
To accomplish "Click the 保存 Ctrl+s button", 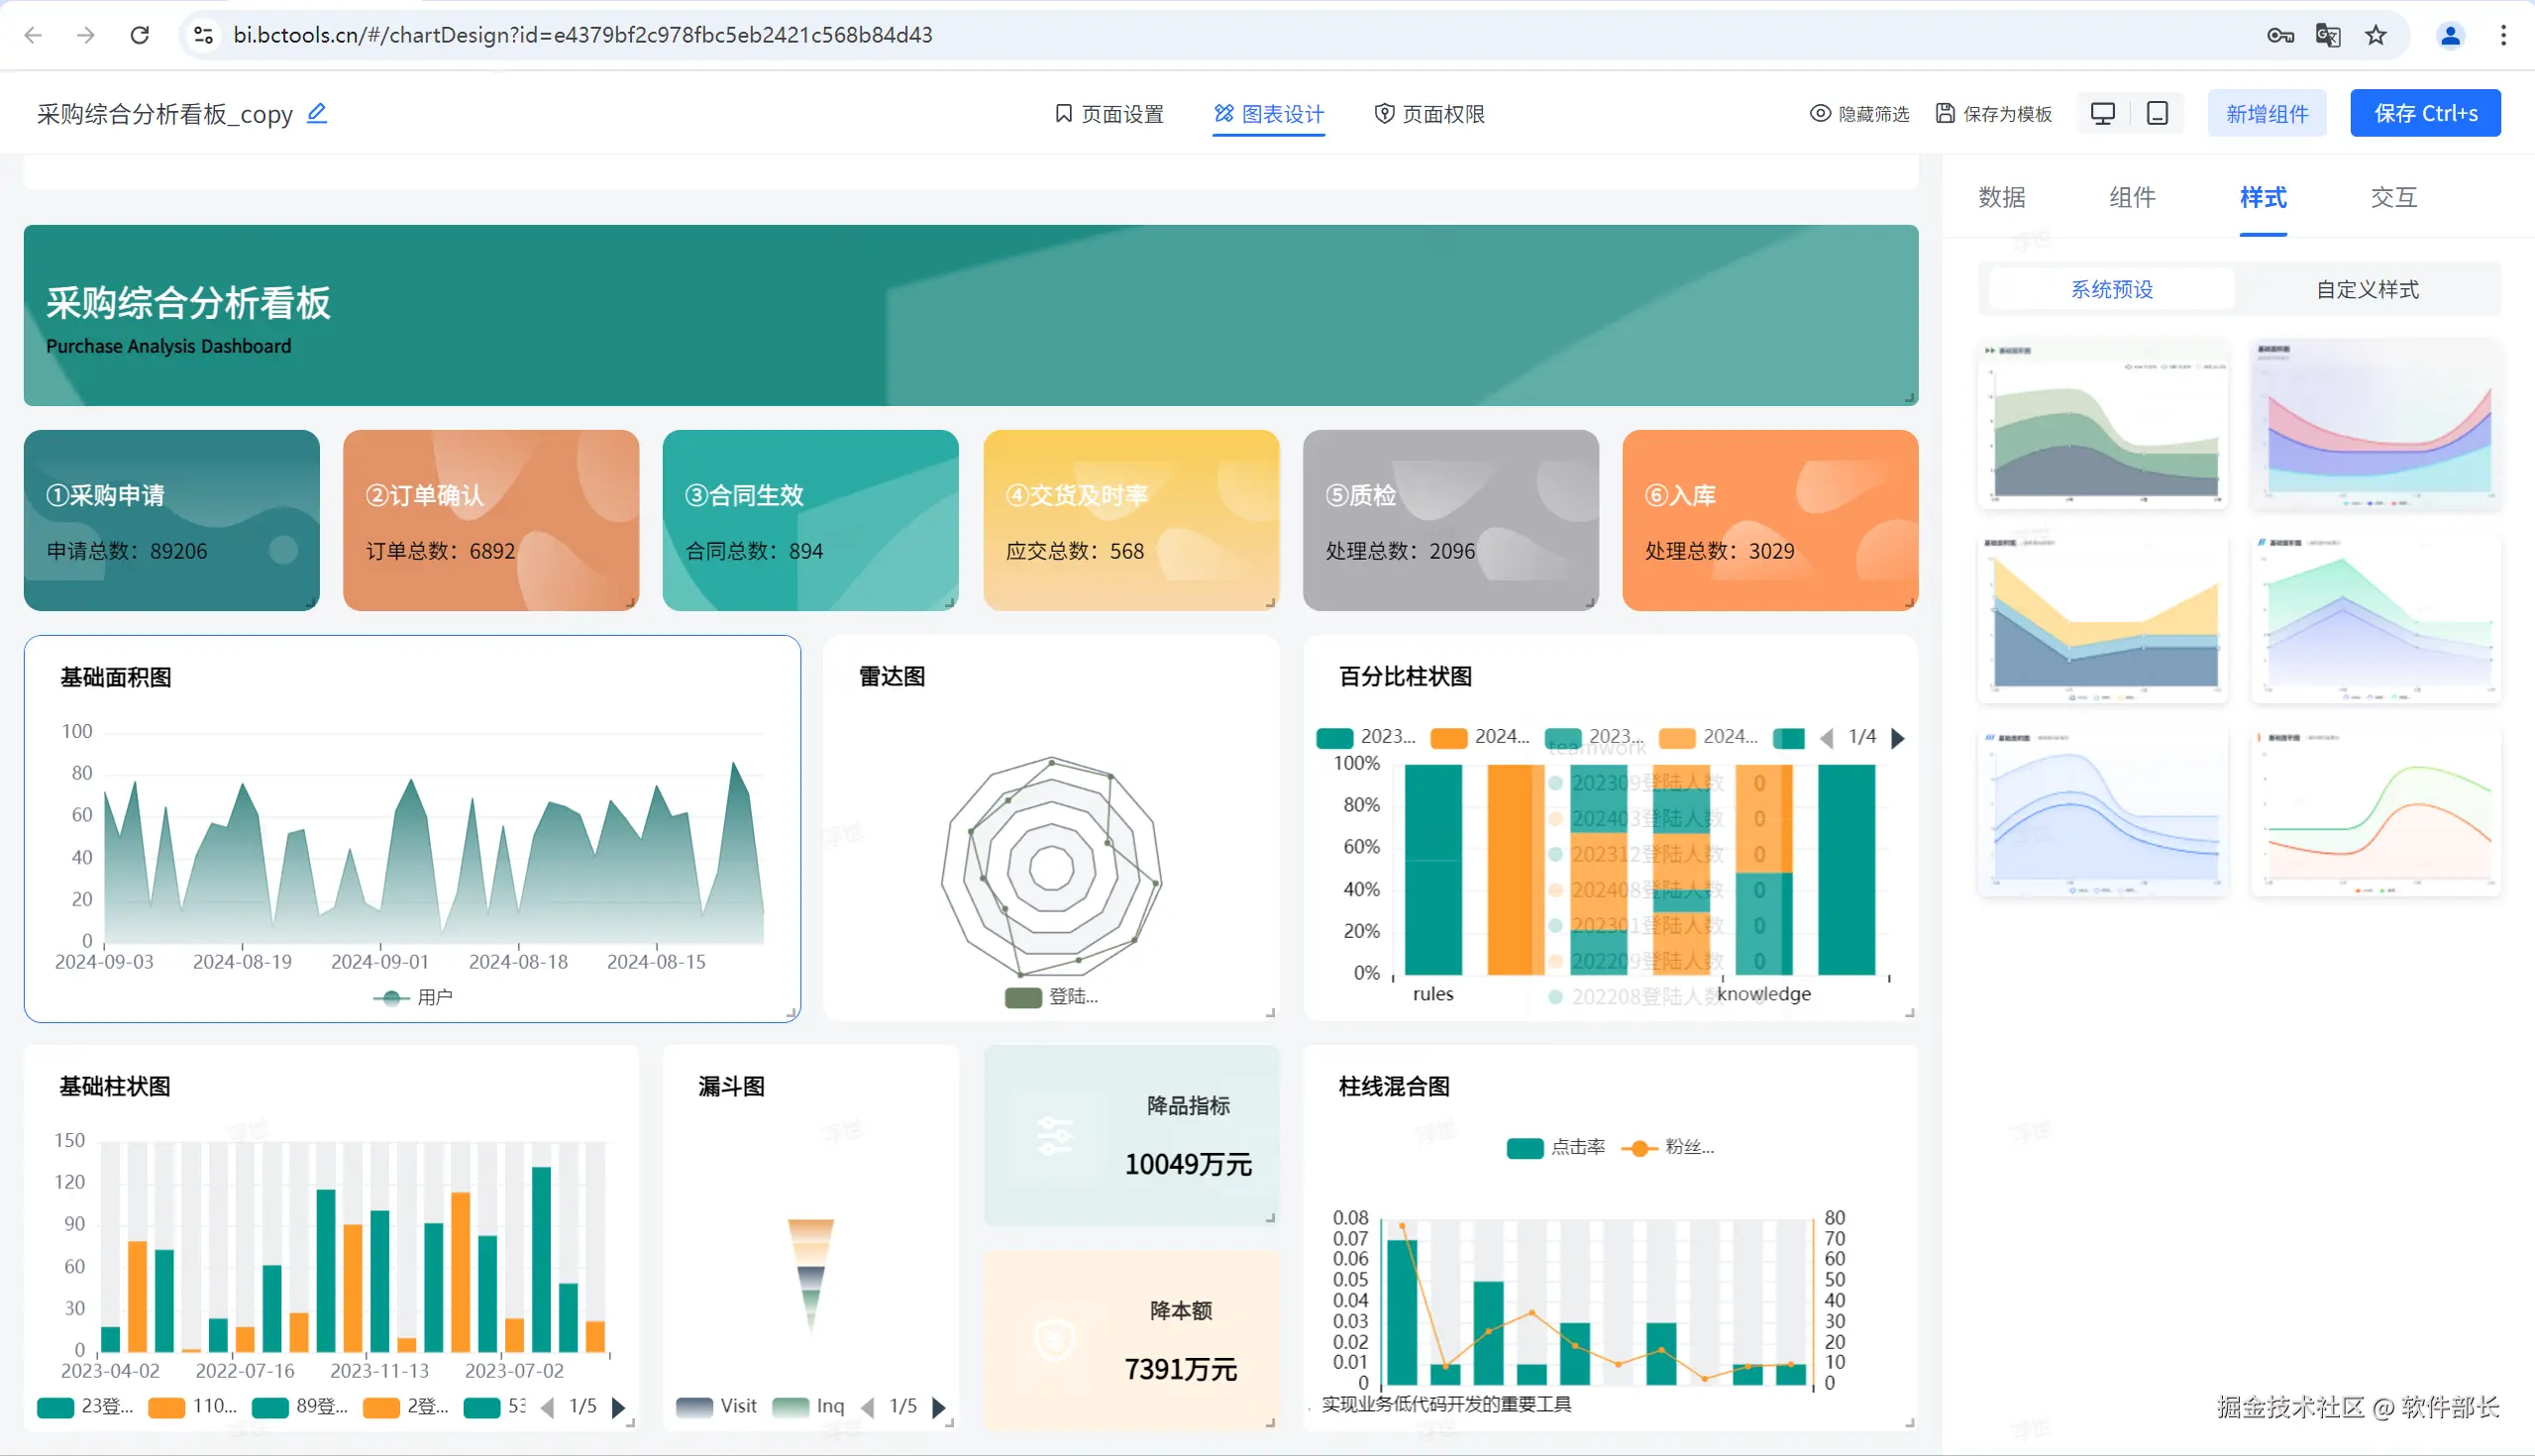I will 2425,114.
